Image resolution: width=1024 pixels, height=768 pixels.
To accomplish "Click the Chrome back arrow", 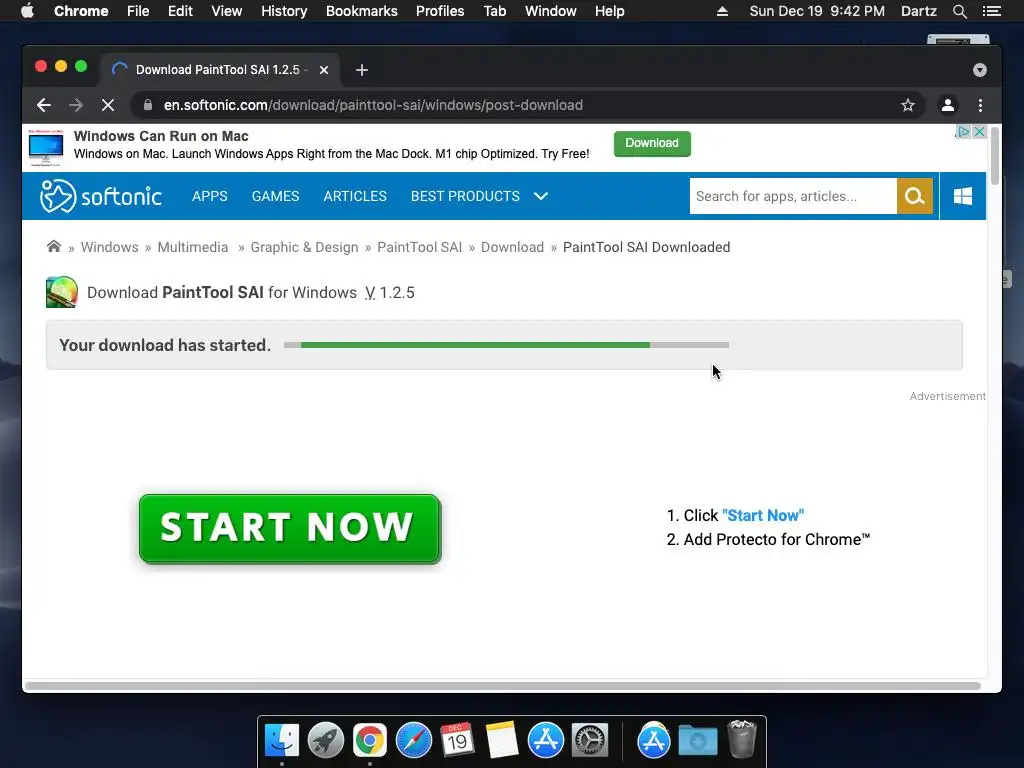I will (x=44, y=105).
